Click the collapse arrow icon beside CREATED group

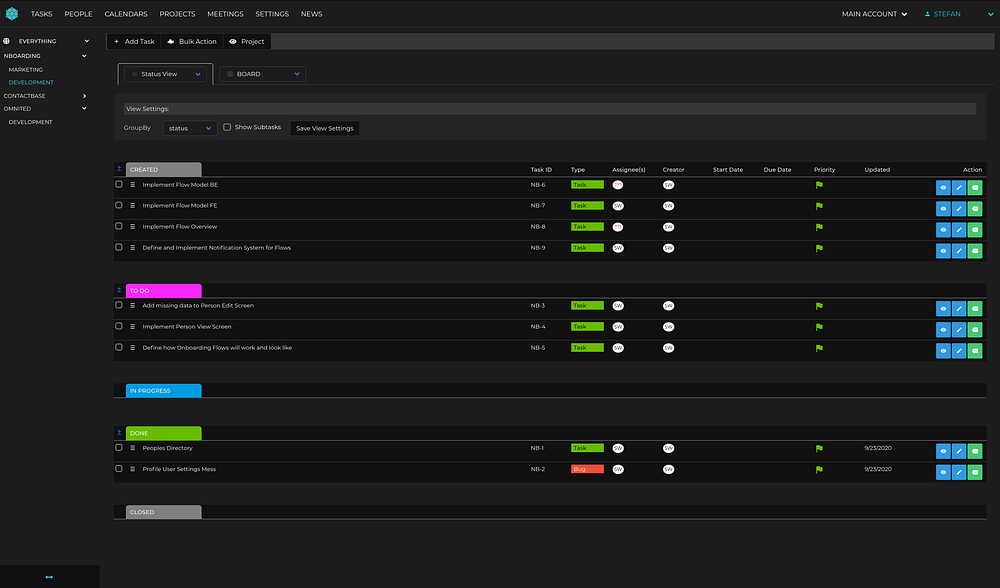point(120,170)
